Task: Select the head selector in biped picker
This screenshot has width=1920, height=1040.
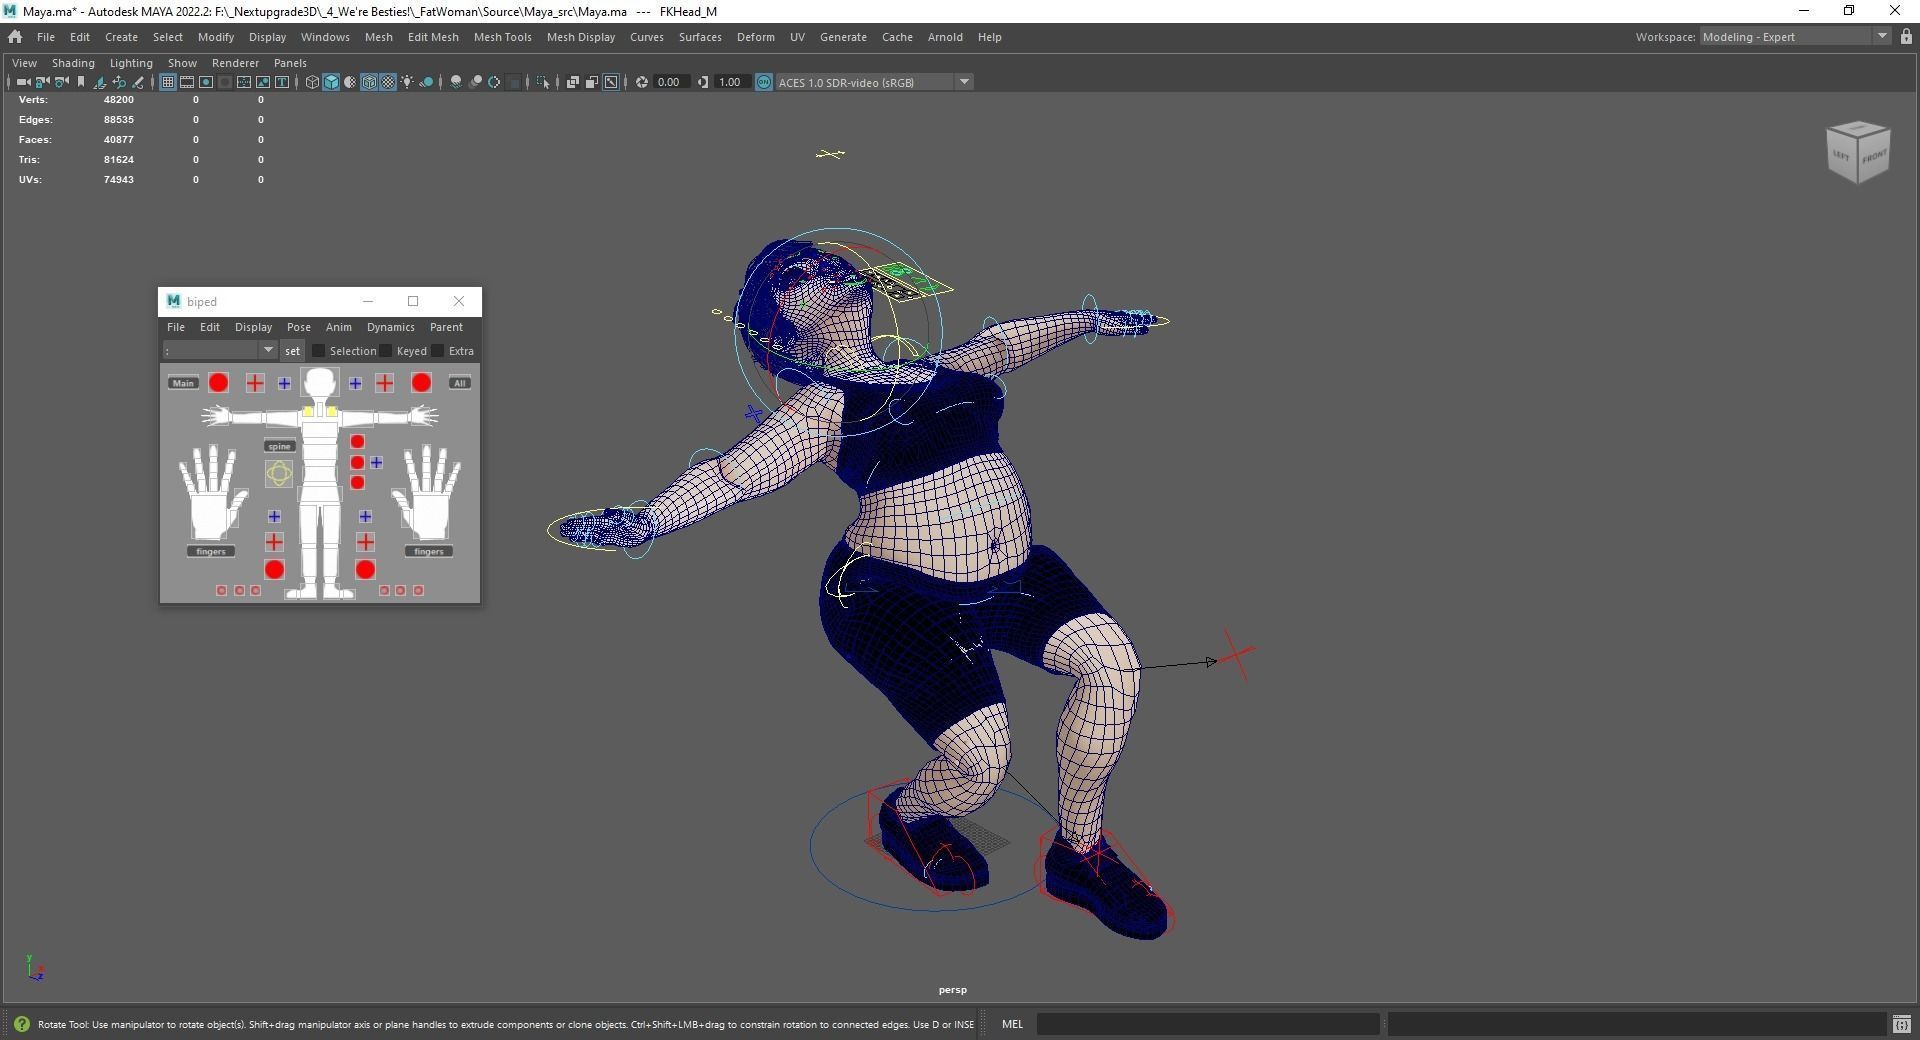Action: point(319,384)
